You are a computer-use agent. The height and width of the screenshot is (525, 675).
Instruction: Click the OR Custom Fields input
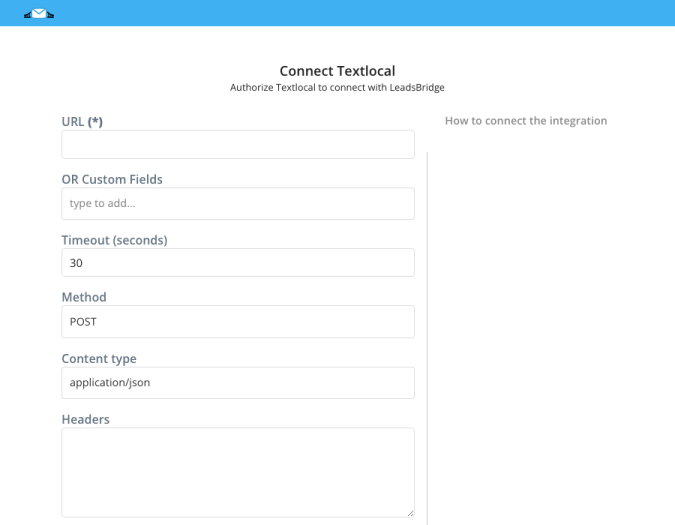tap(238, 204)
